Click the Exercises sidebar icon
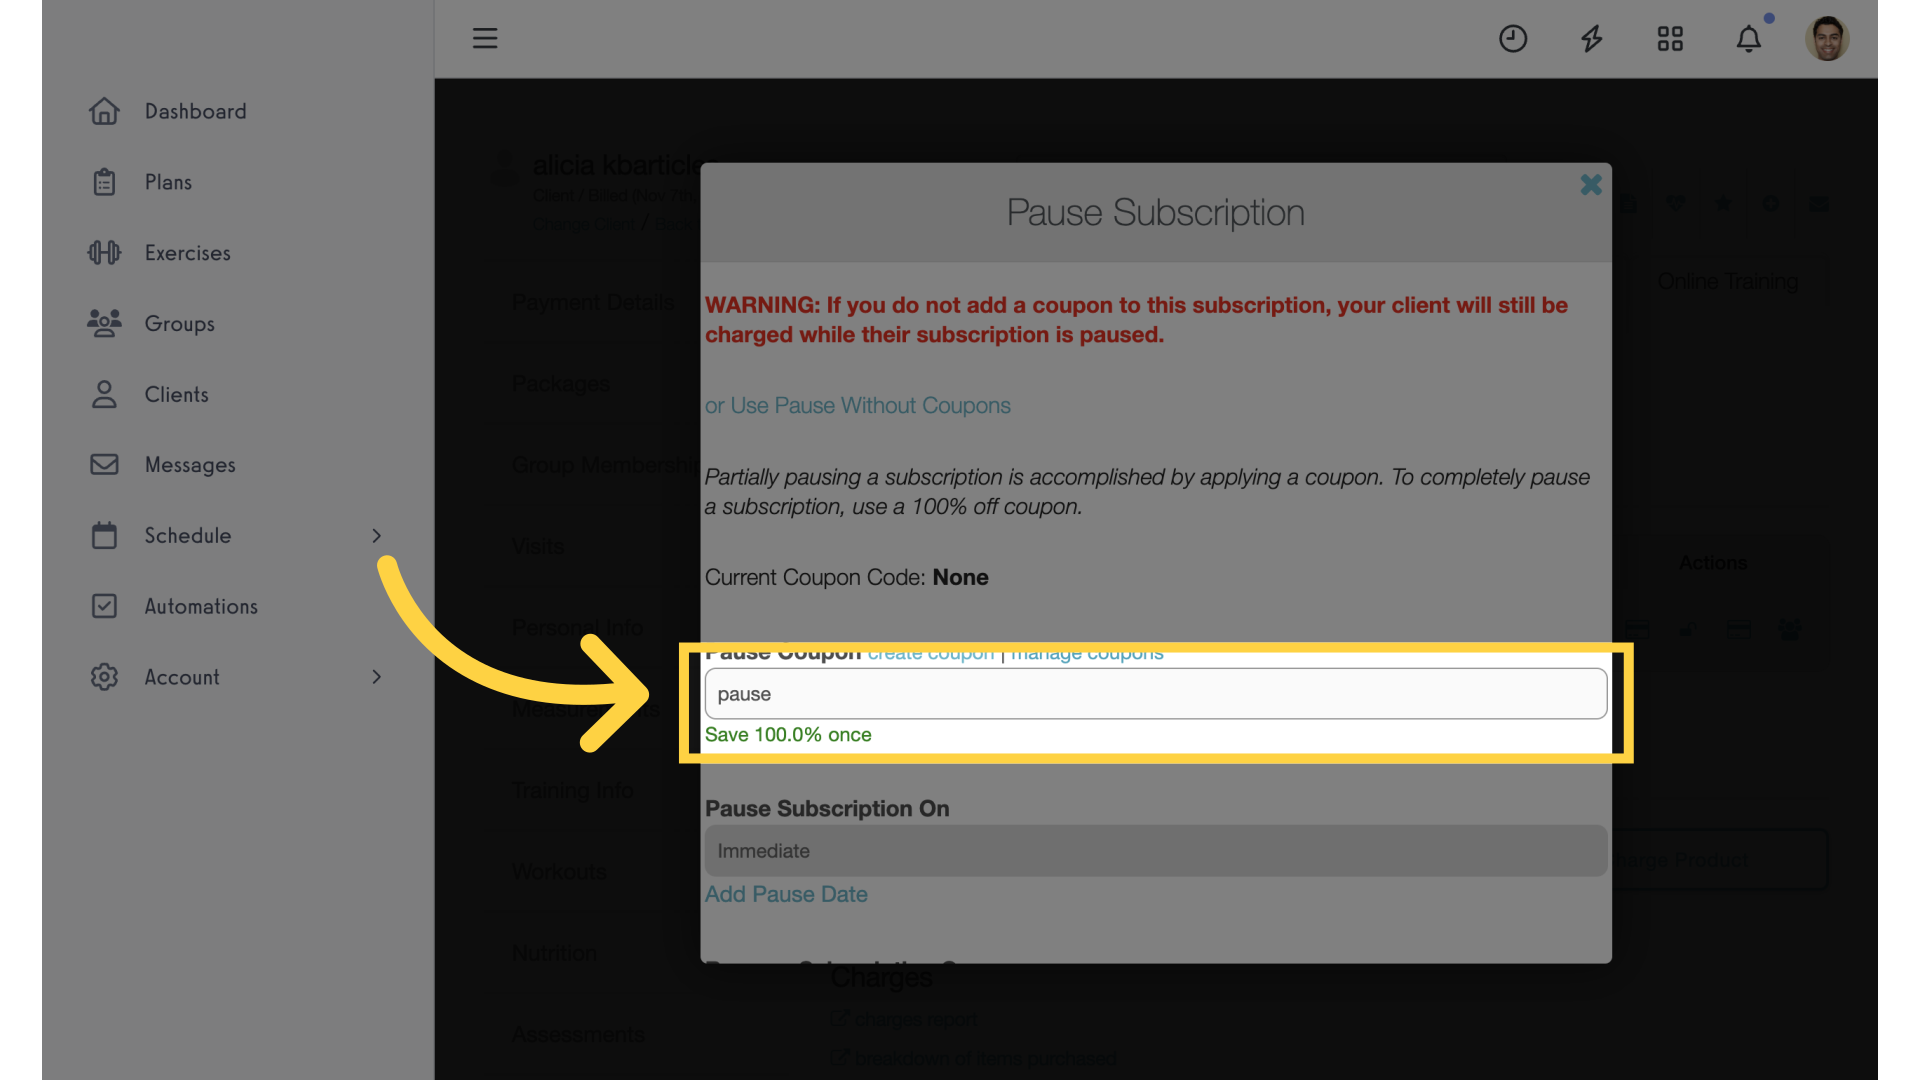 [103, 252]
